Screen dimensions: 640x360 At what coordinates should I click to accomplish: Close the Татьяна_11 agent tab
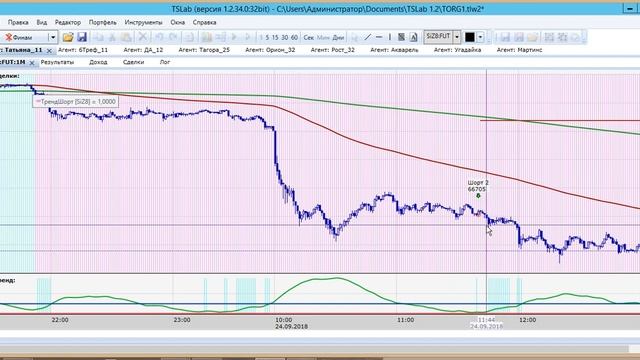pyautogui.click(x=49, y=51)
